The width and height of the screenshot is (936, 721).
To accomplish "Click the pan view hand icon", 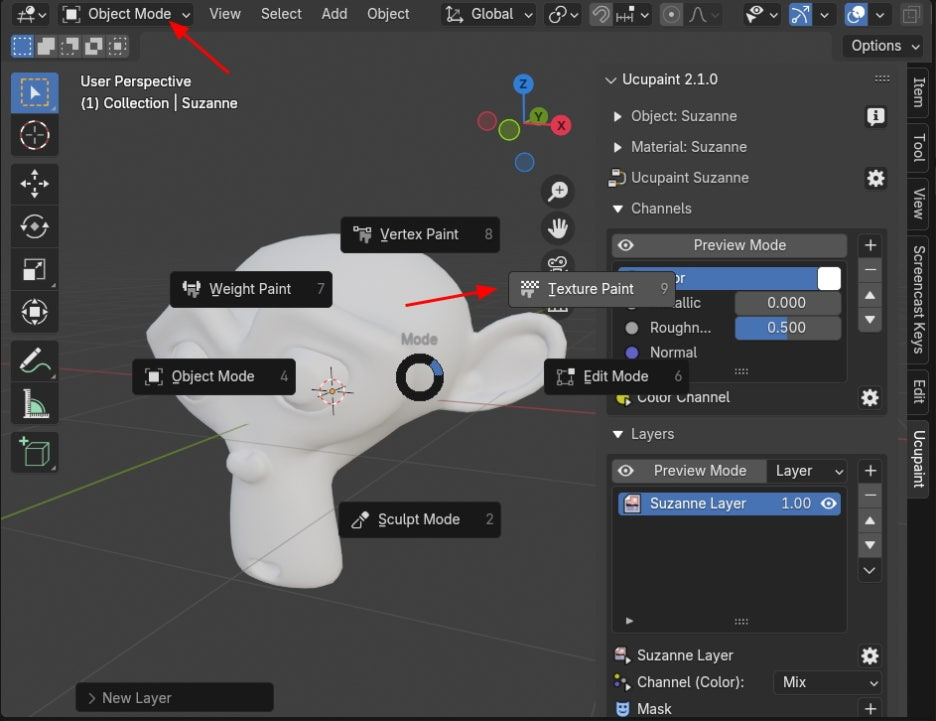I will tap(558, 228).
